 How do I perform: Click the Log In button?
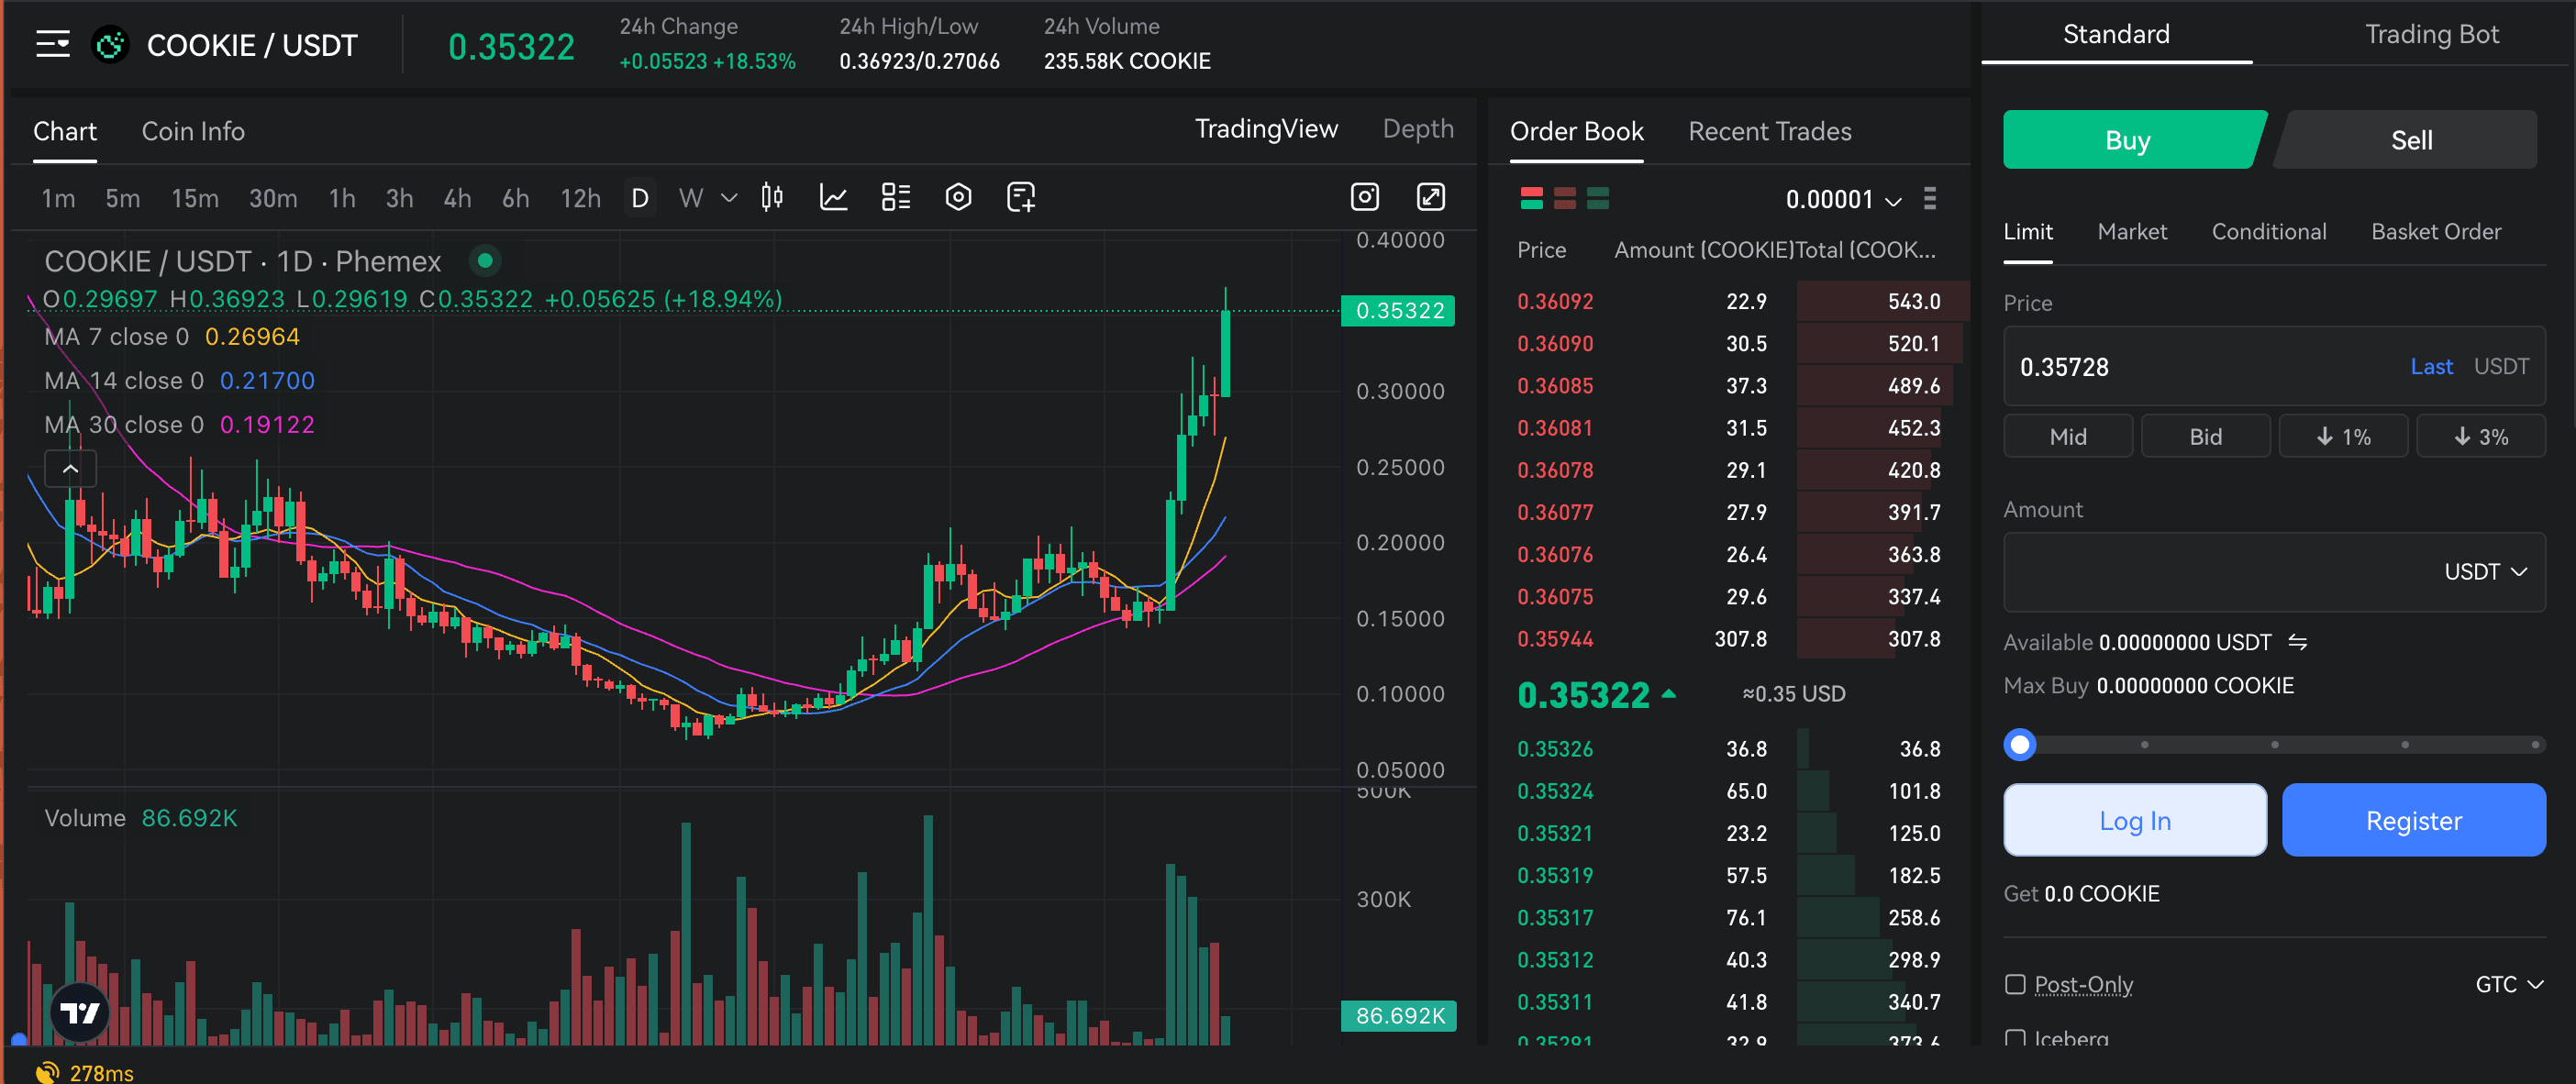(x=2134, y=820)
